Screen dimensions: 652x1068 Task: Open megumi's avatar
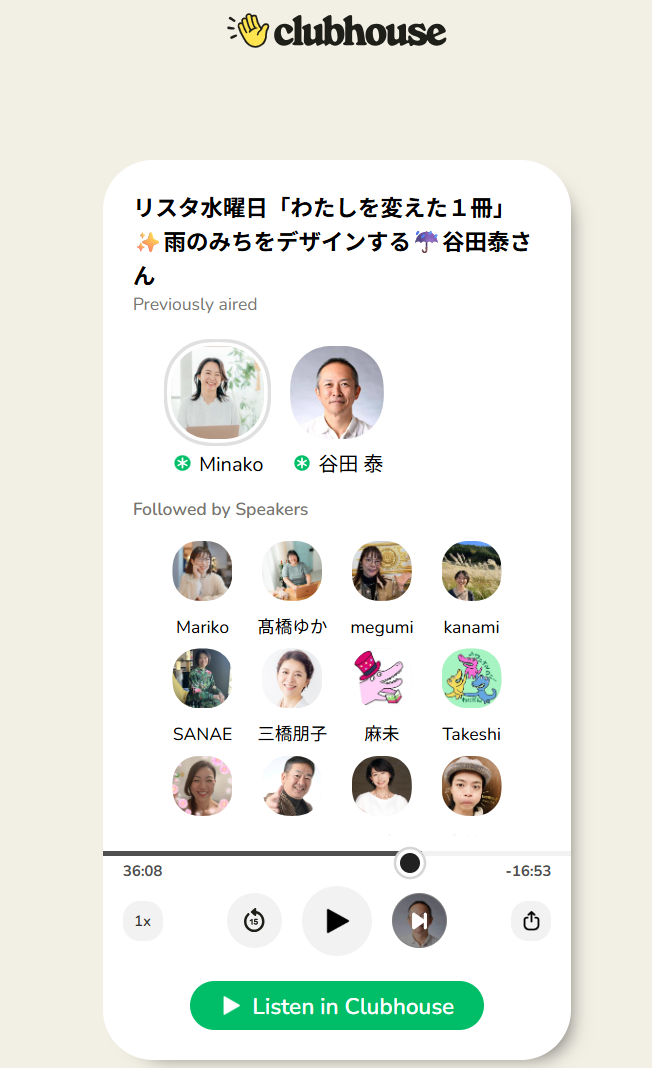click(382, 571)
